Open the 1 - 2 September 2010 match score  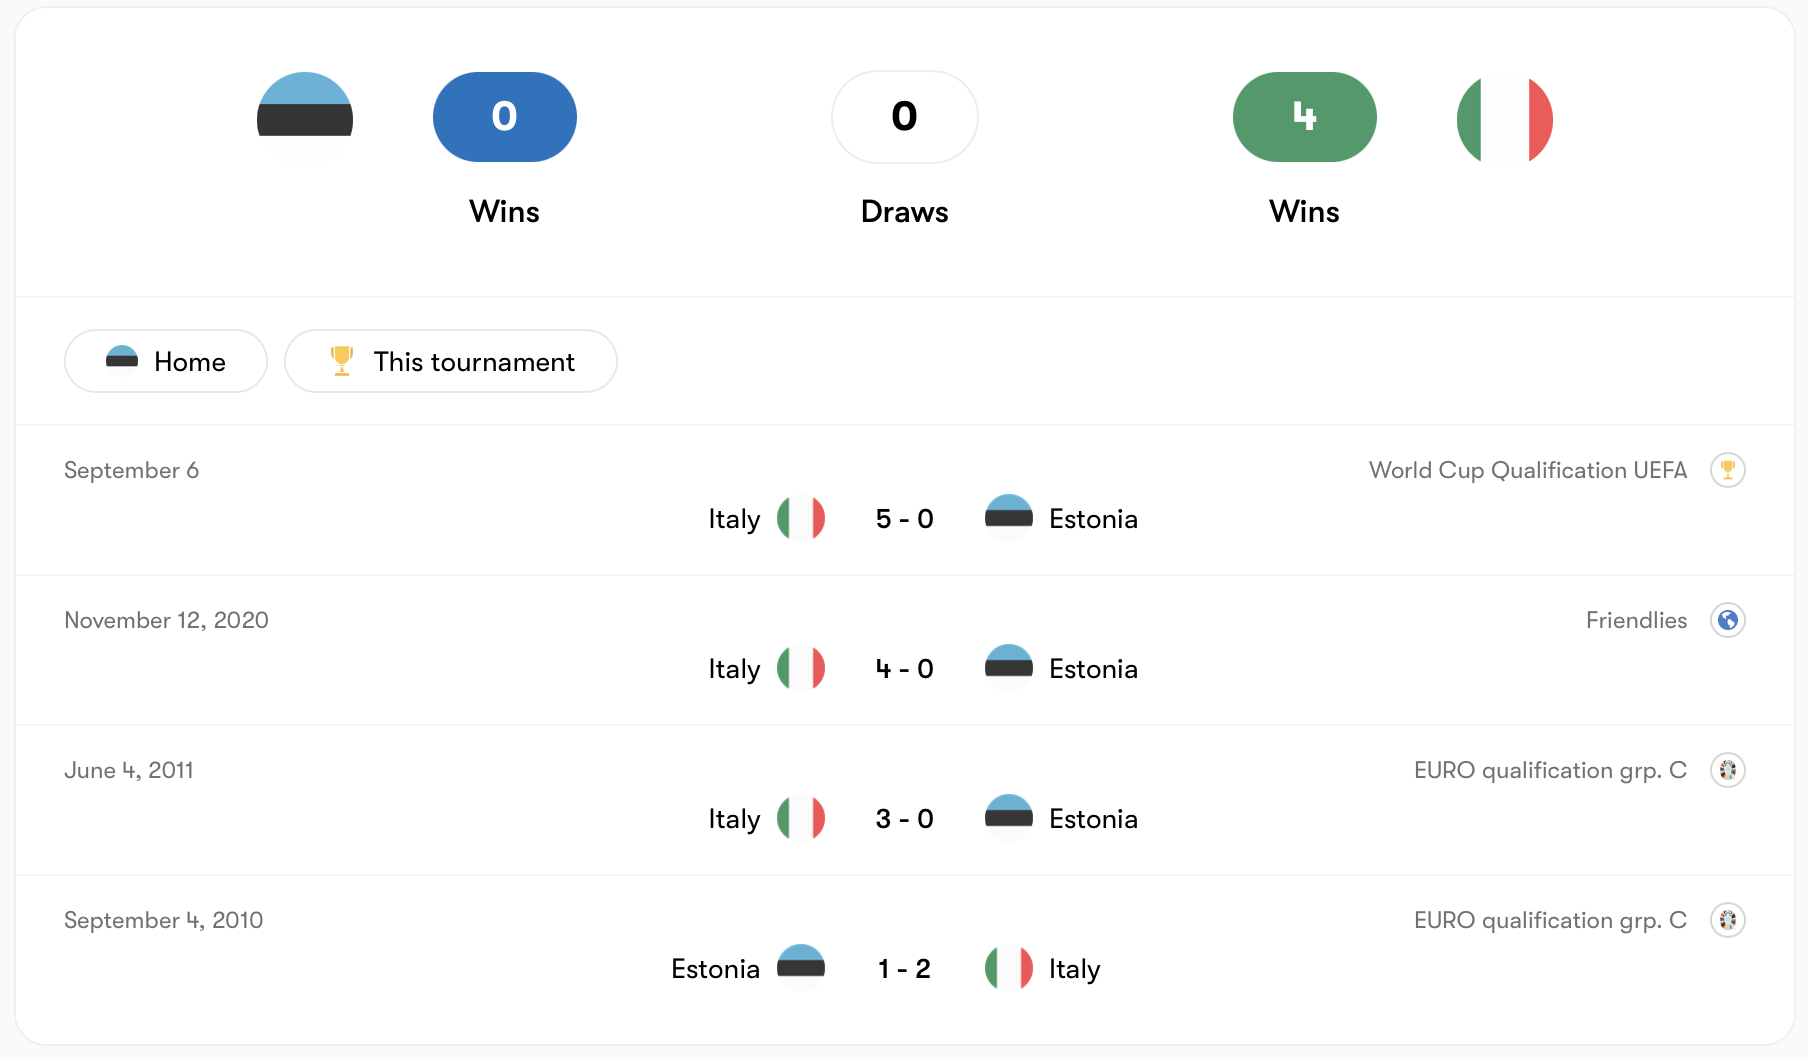point(904,969)
